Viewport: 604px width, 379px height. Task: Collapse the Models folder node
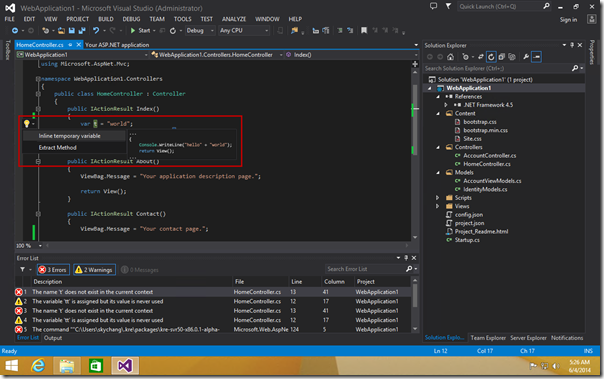coord(438,173)
